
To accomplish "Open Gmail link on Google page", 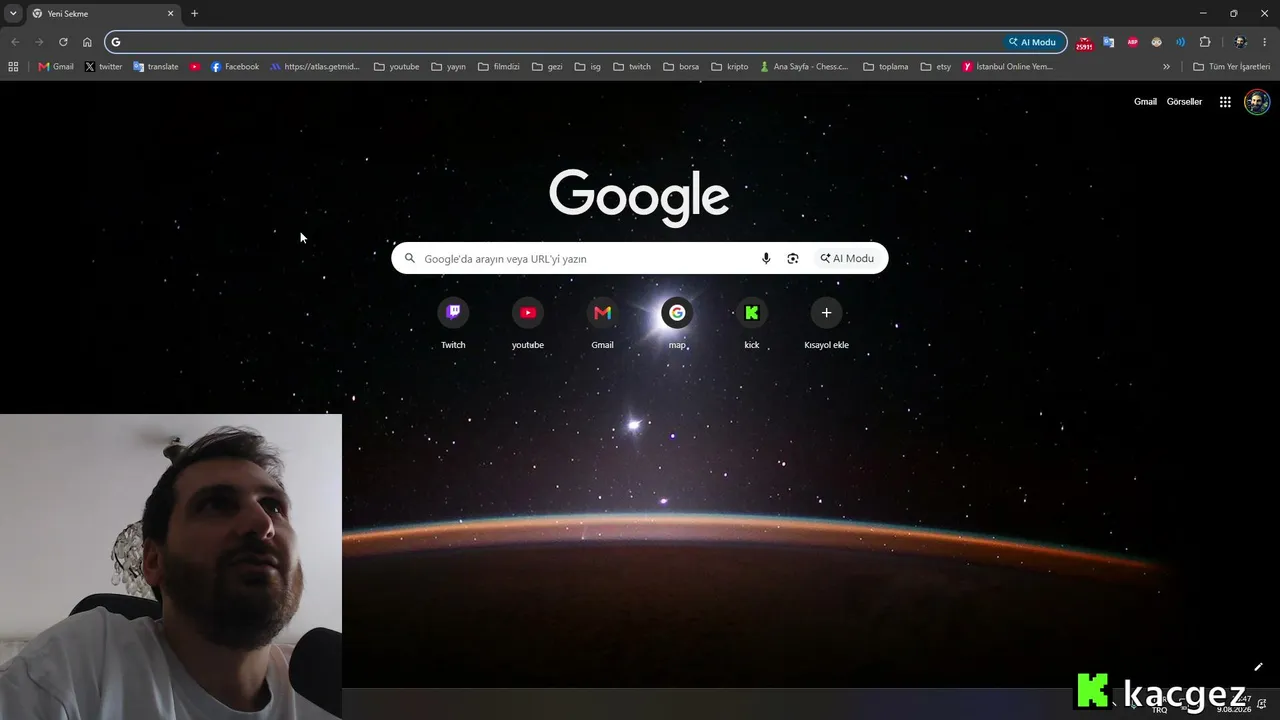I will click(x=1145, y=102).
